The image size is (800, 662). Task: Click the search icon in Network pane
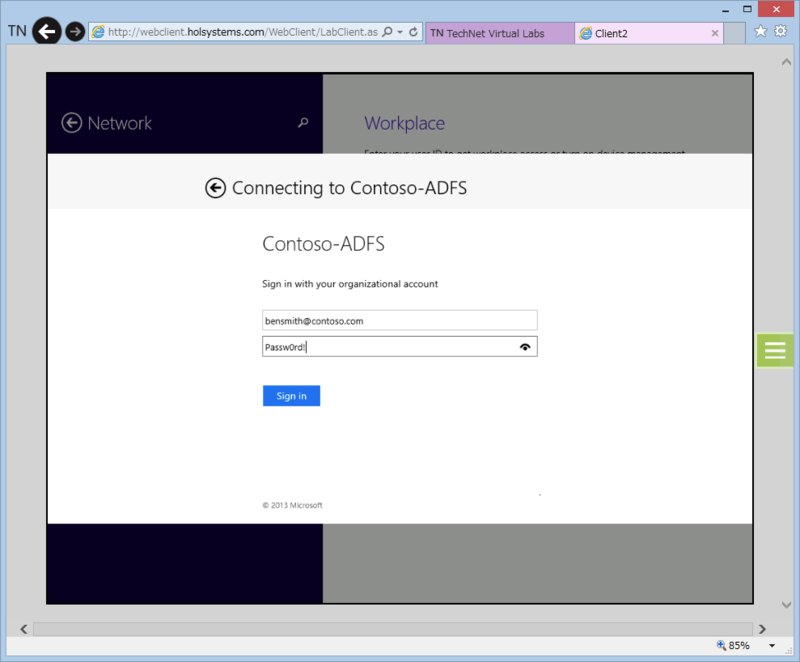pos(303,122)
